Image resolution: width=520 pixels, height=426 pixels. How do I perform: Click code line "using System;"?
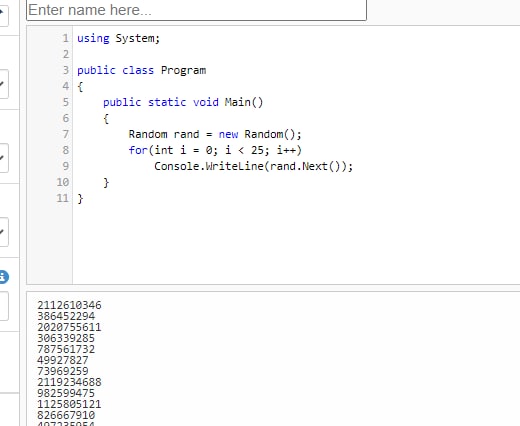tap(118, 38)
